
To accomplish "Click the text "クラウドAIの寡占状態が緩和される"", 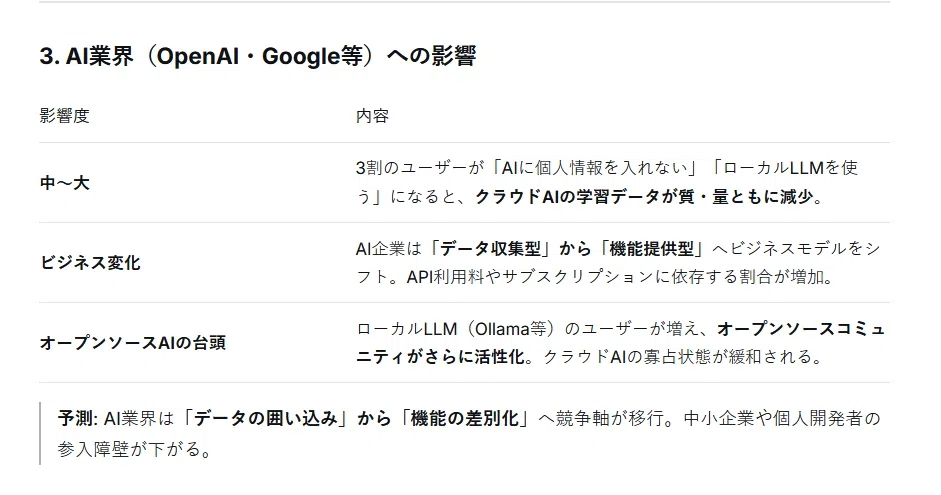I will pos(675,356).
